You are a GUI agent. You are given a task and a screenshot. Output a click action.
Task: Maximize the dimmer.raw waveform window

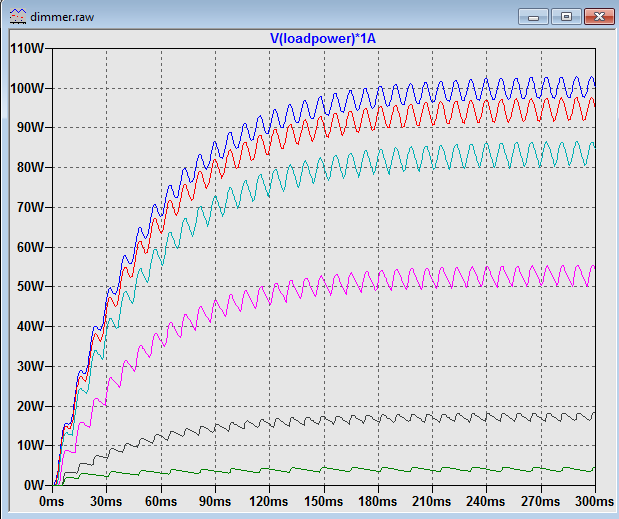click(566, 17)
